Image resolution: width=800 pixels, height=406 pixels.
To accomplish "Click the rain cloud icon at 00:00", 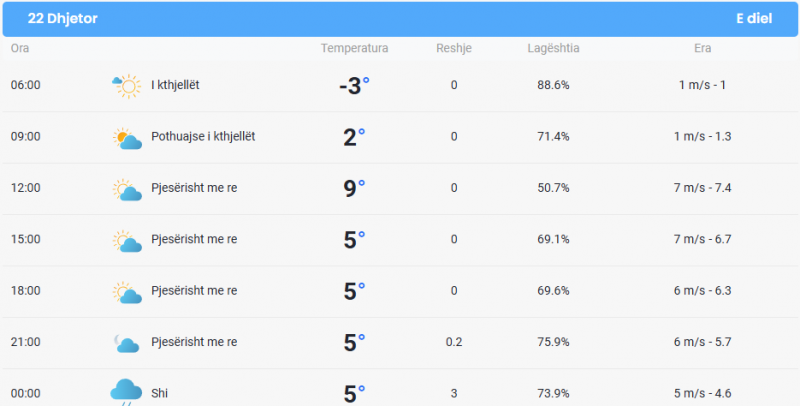I will 126,392.
